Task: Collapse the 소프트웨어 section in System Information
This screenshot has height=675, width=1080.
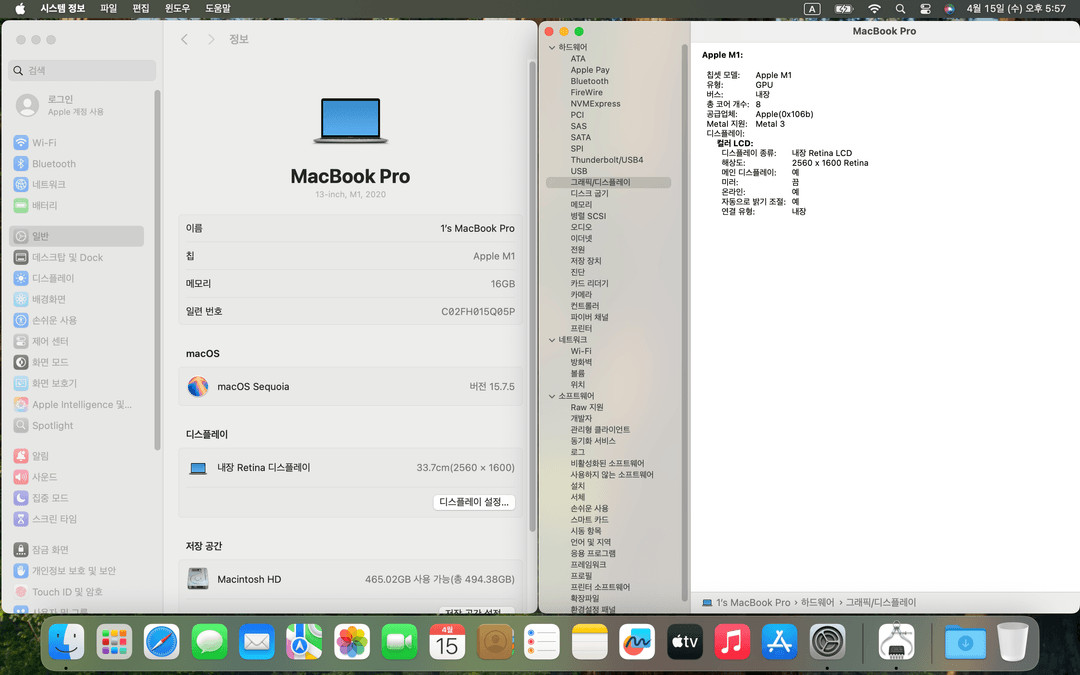Action: (x=552, y=395)
